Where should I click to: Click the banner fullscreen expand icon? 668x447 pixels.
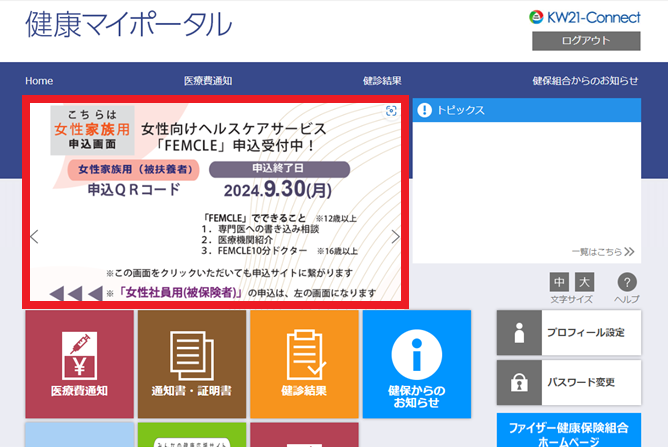(391, 111)
